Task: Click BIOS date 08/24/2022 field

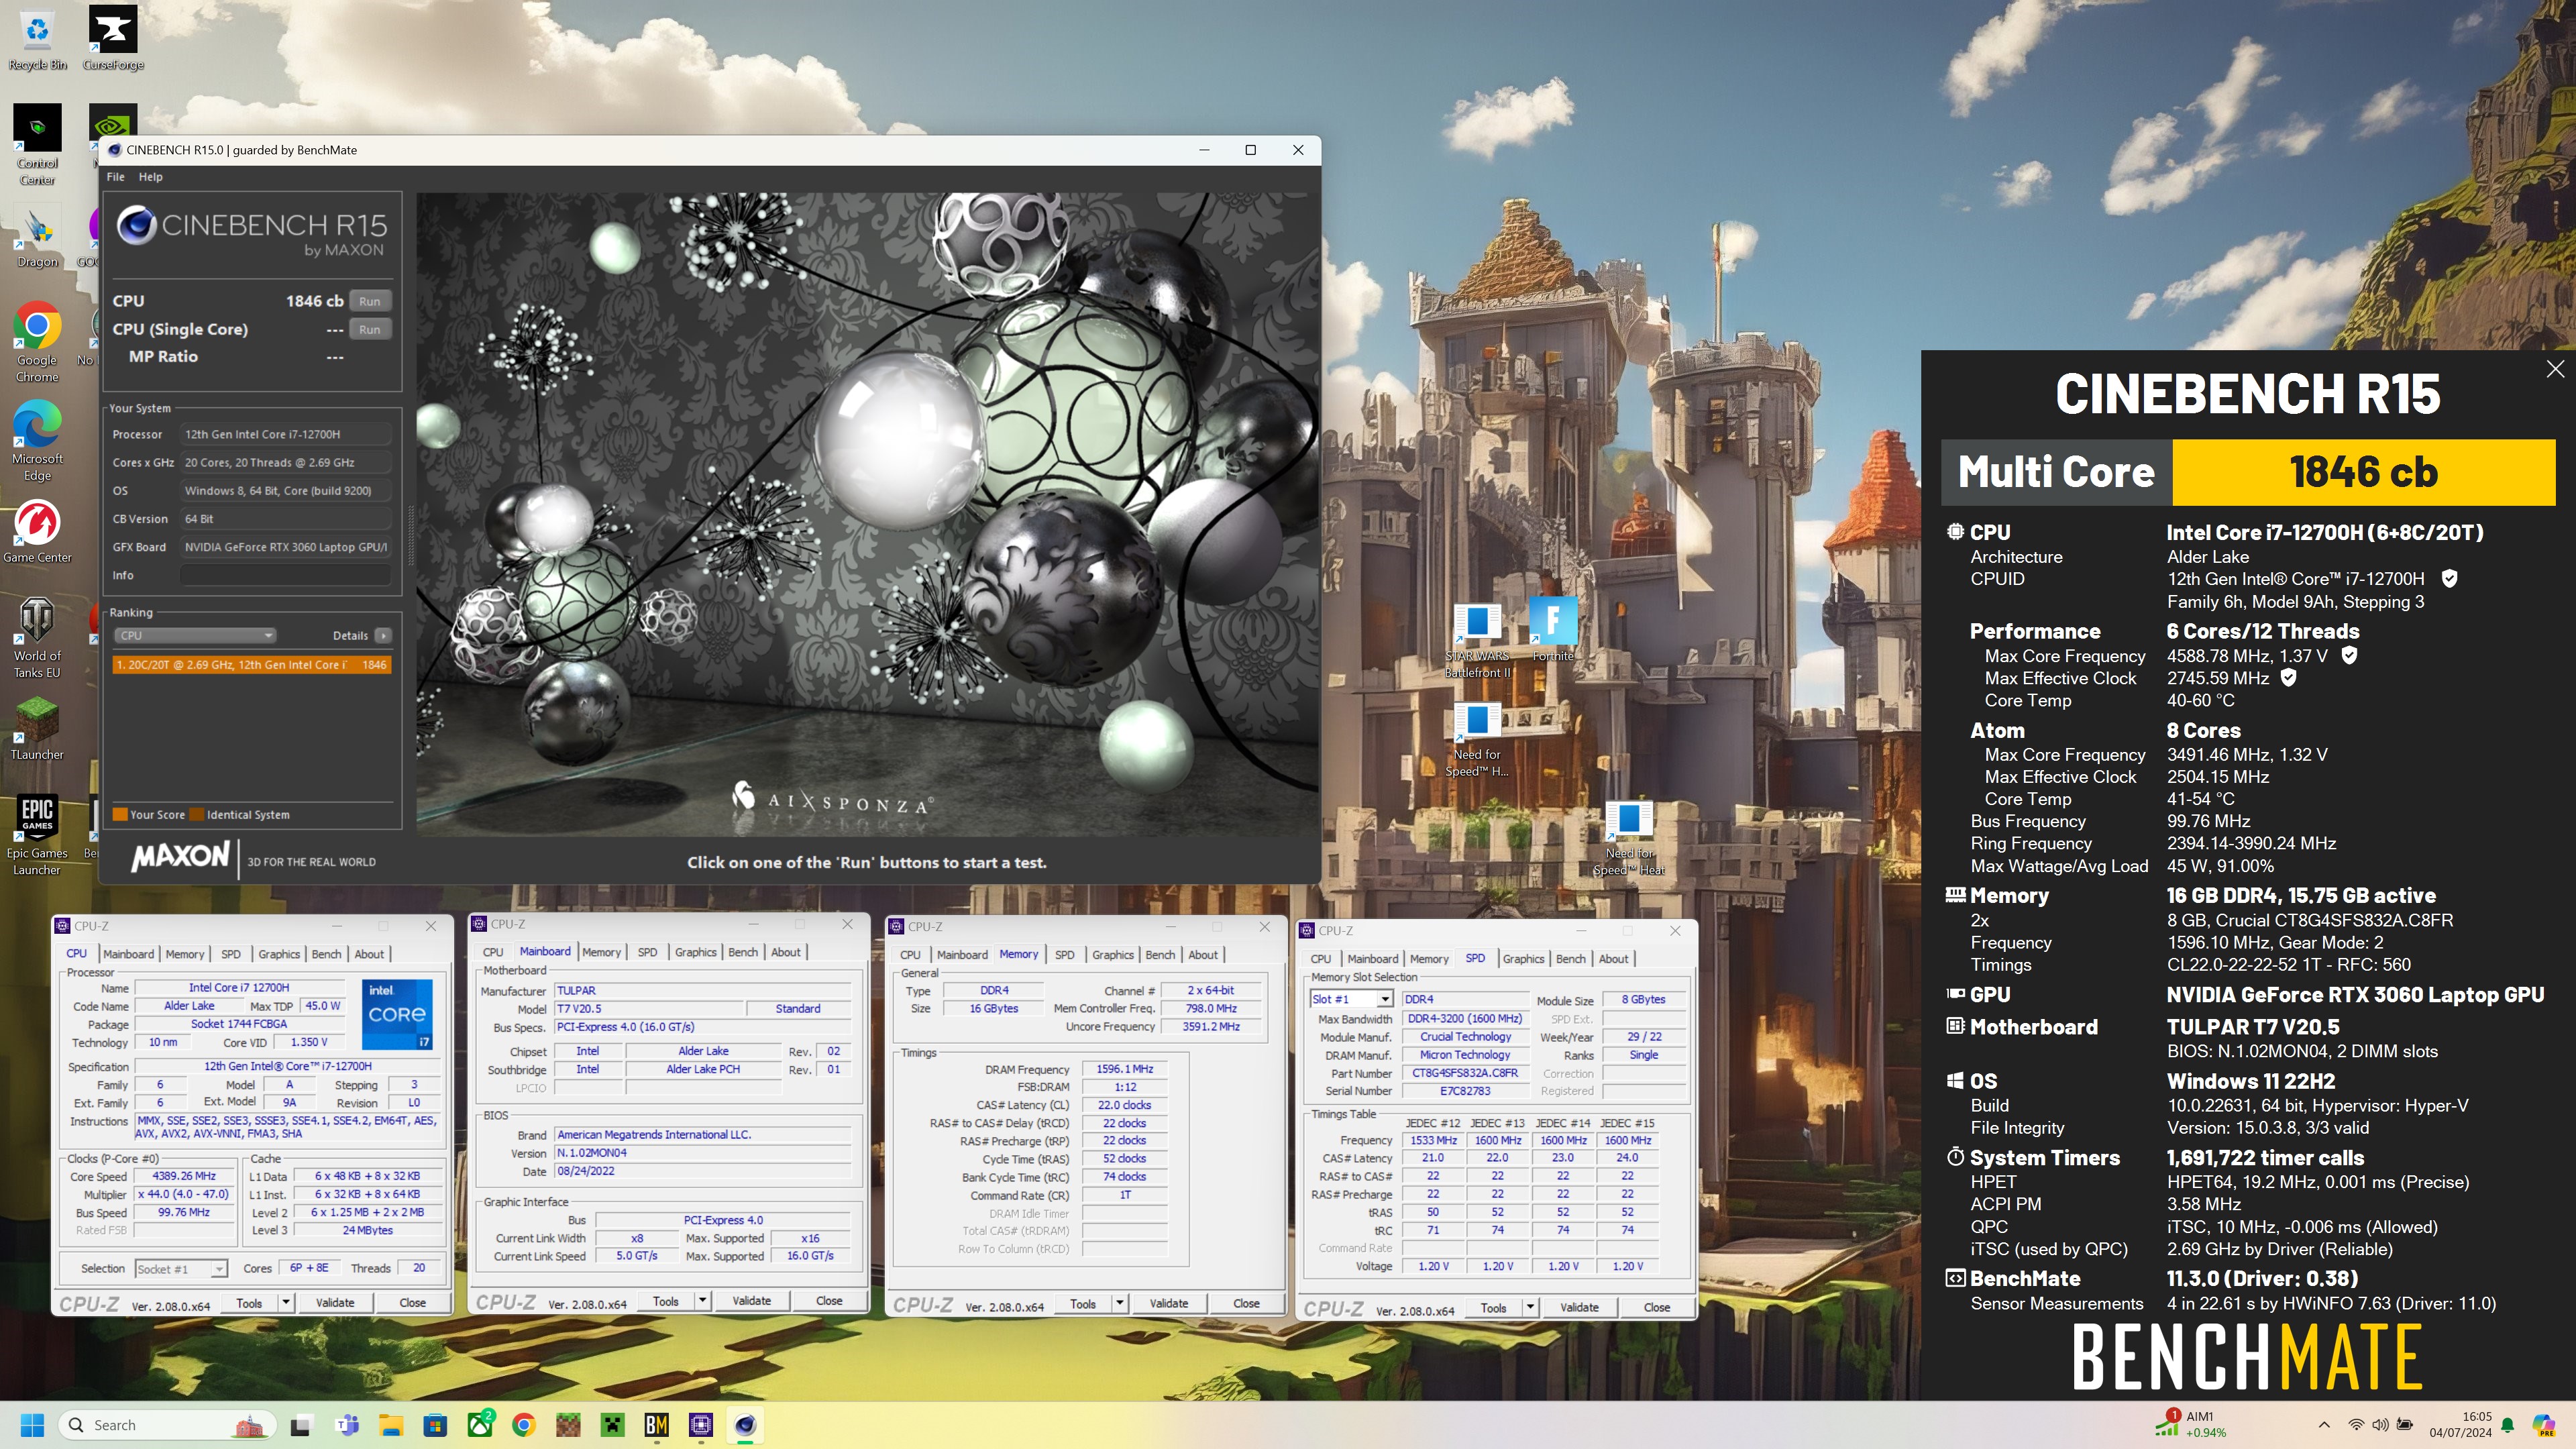Action: pos(702,1171)
